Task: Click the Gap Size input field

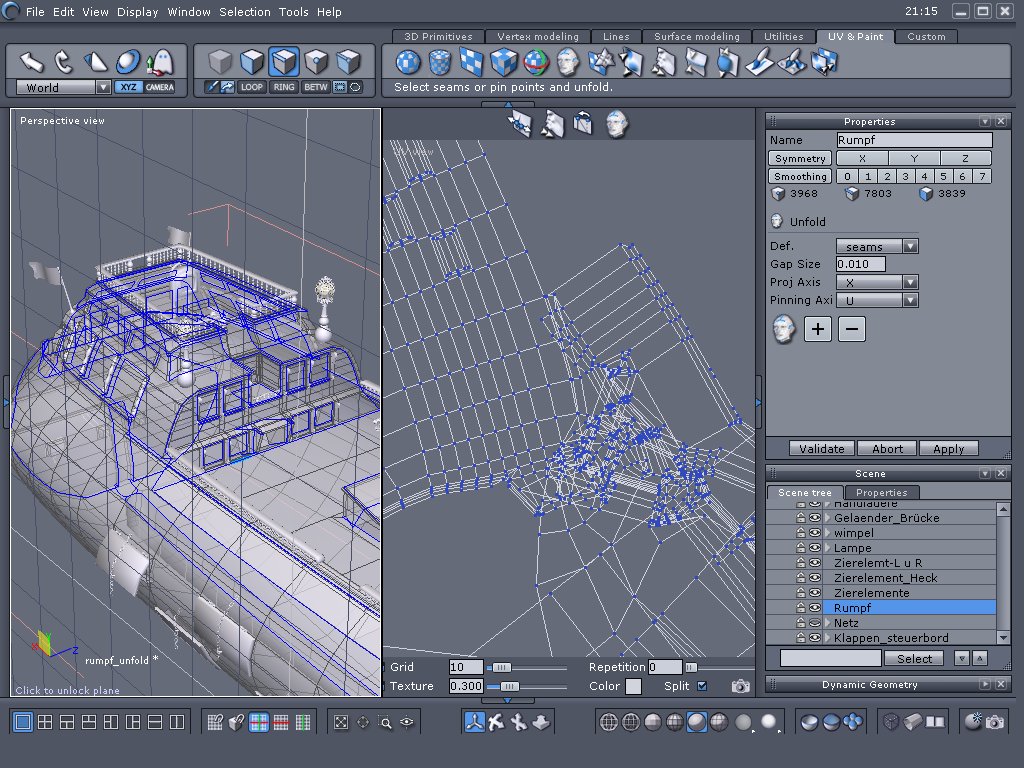Action: 860,264
